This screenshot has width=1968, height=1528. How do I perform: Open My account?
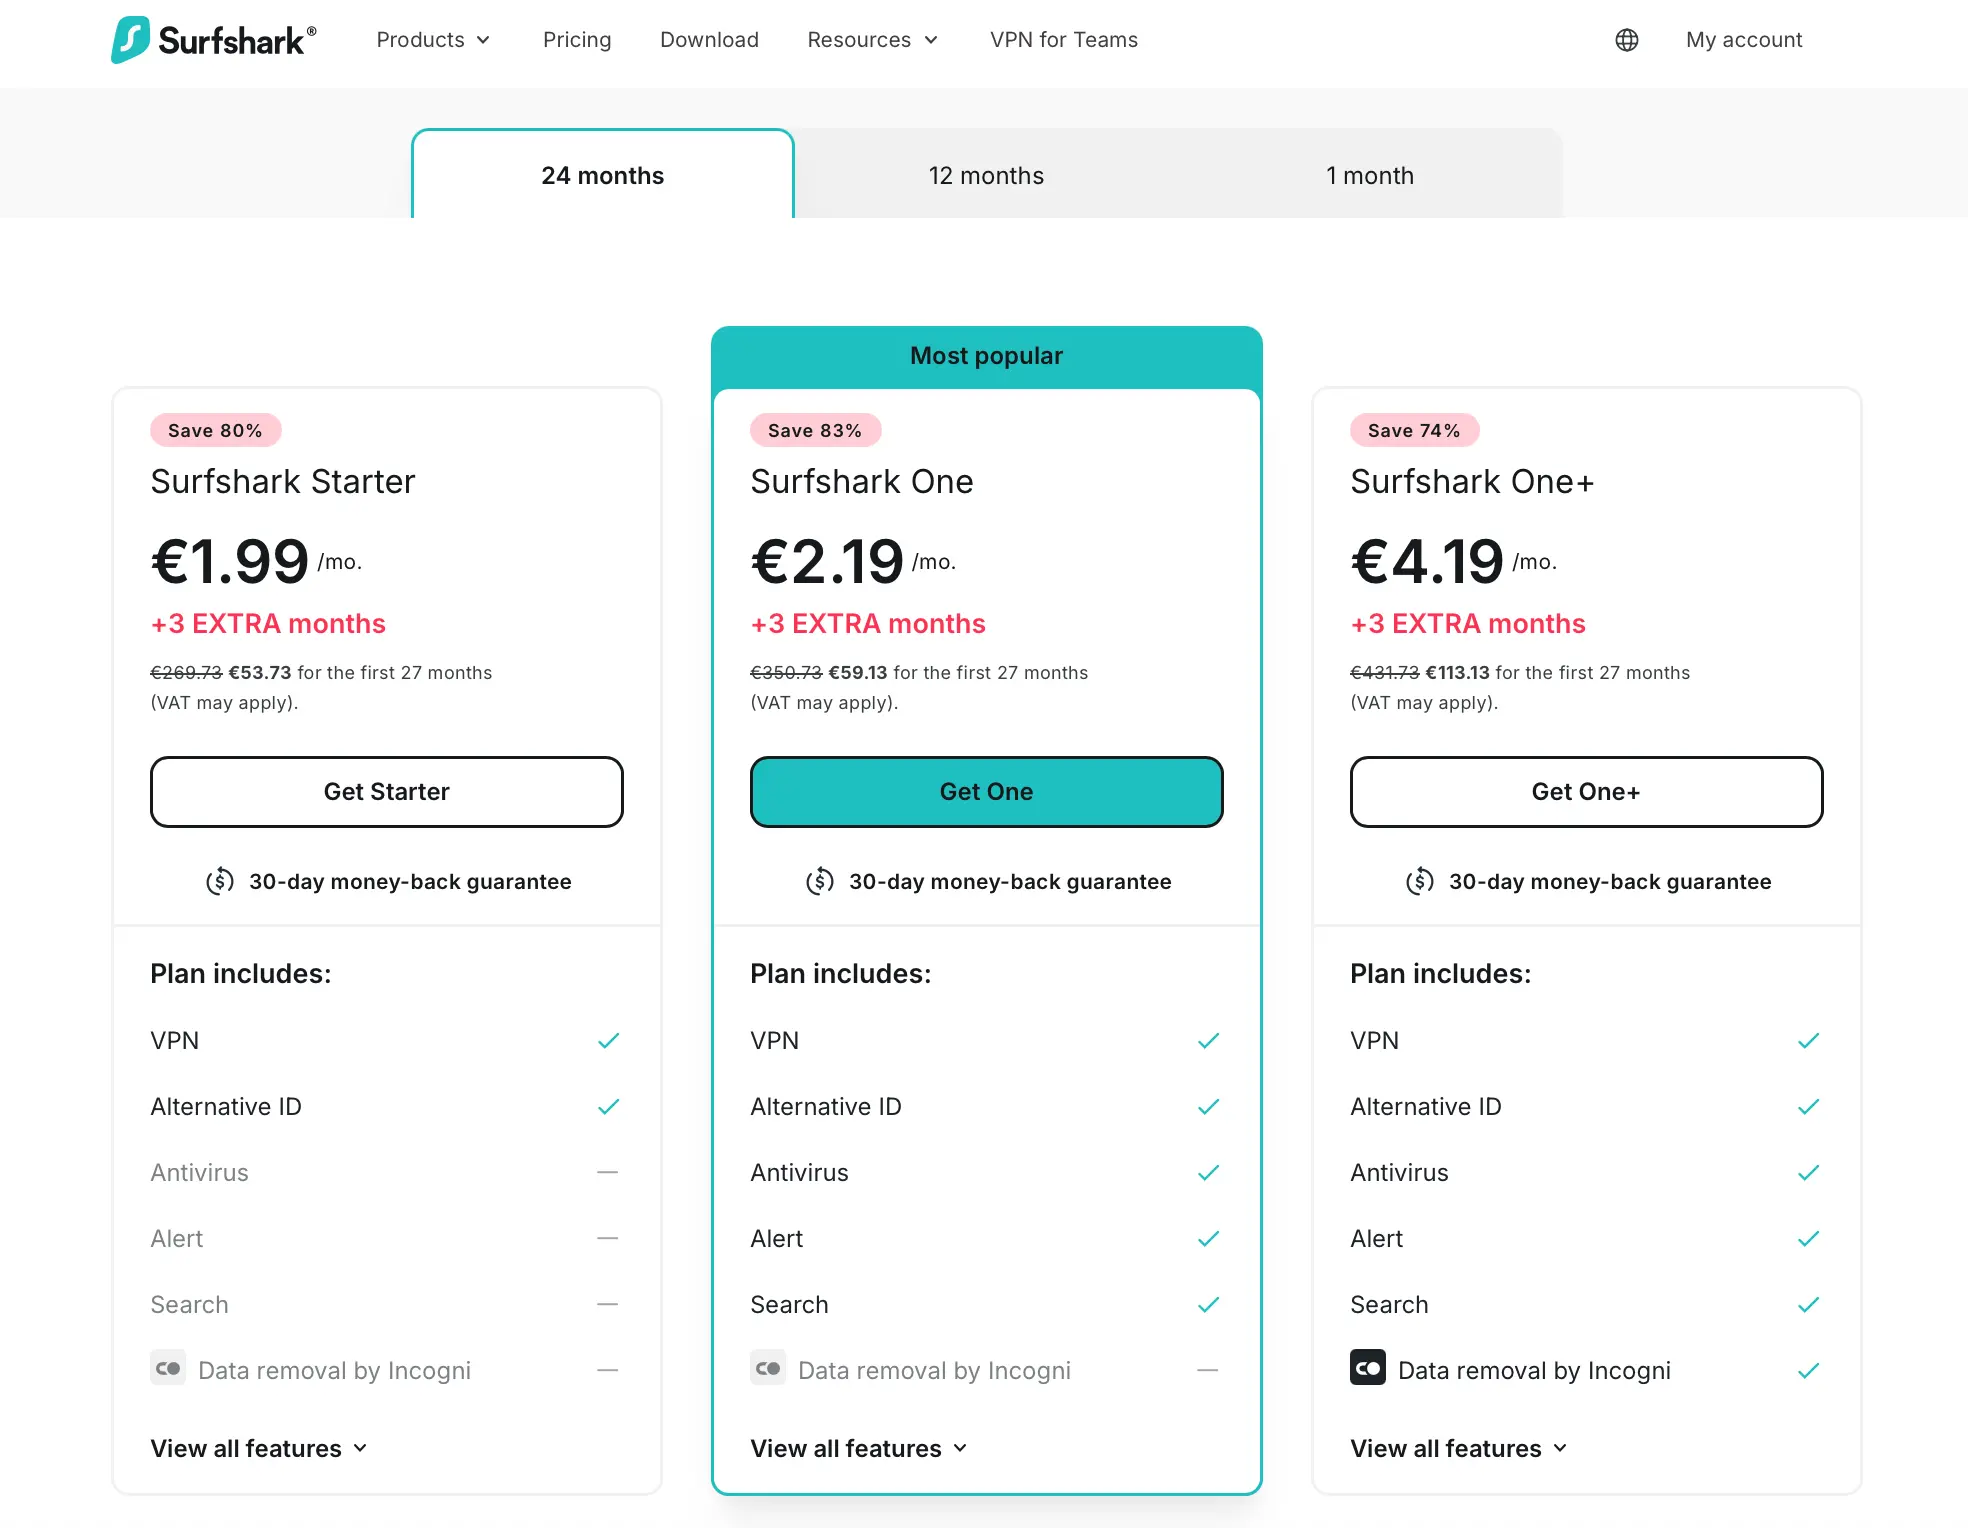[x=1744, y=40]
